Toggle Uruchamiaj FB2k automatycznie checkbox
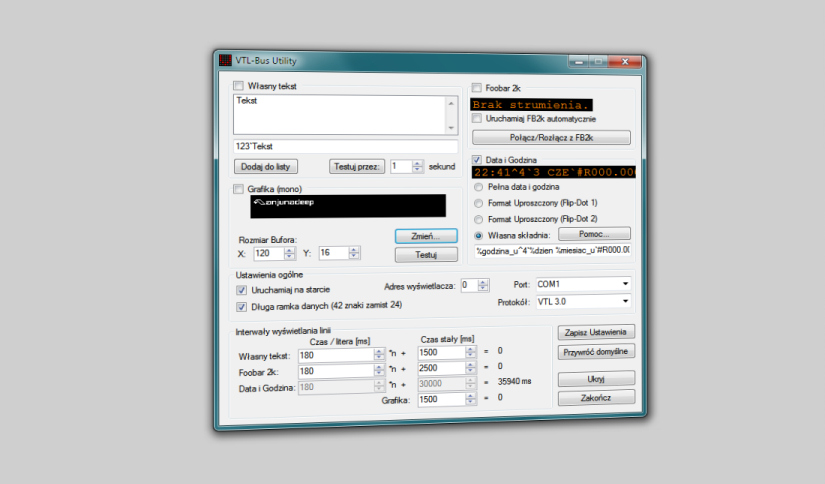The height and width of the screenshot is (484, 825). click(x=477, y=118)
